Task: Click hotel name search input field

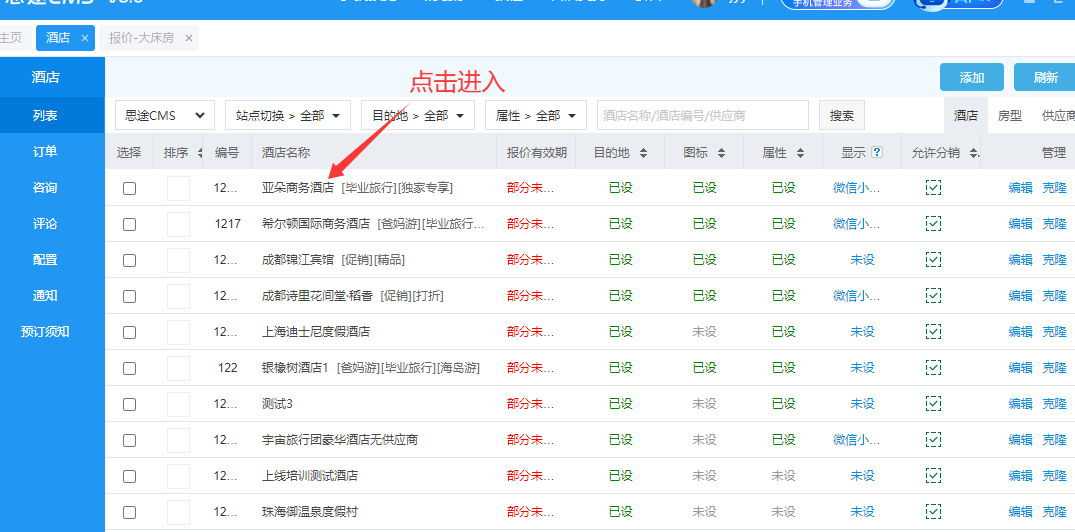Action: [702, 116]
